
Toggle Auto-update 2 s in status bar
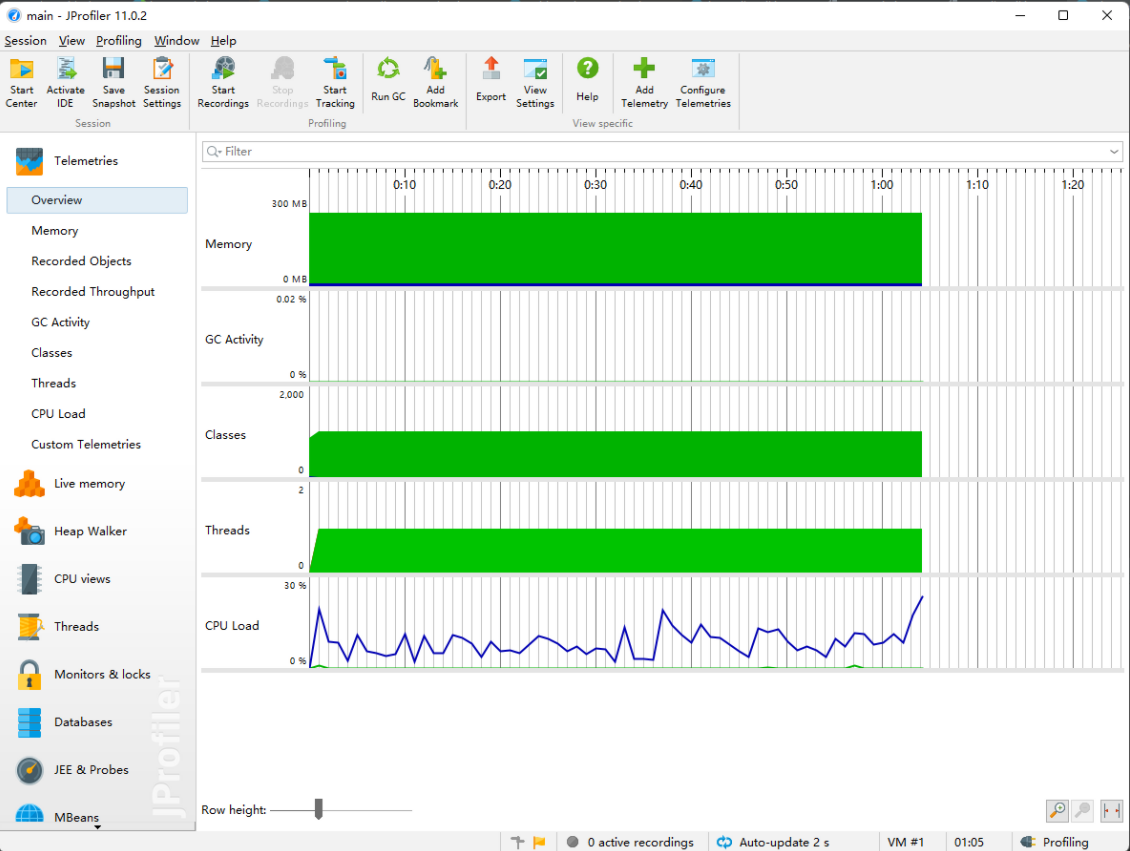(773, 842)
